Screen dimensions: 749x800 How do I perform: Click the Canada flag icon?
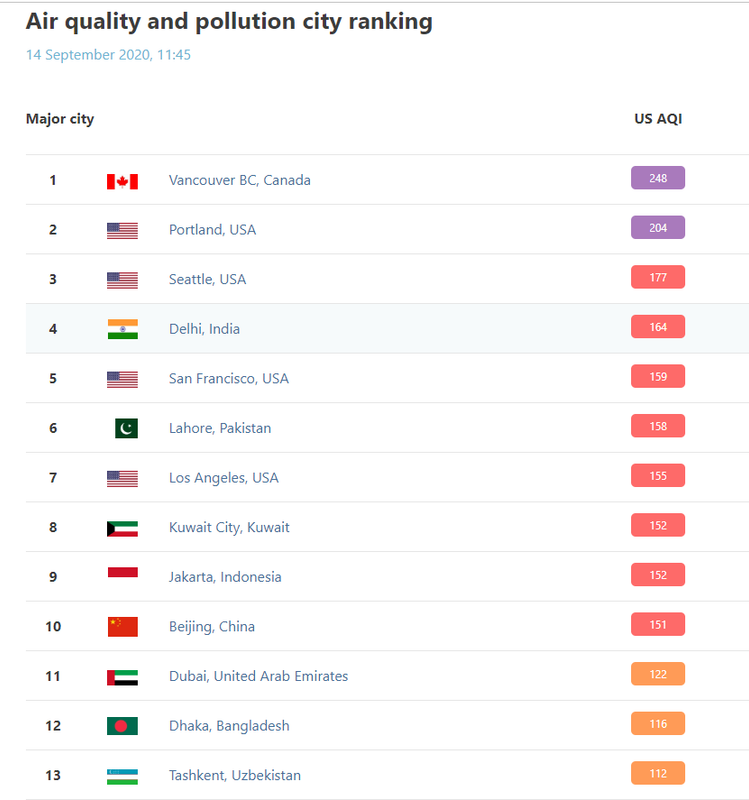pos(122,182)
